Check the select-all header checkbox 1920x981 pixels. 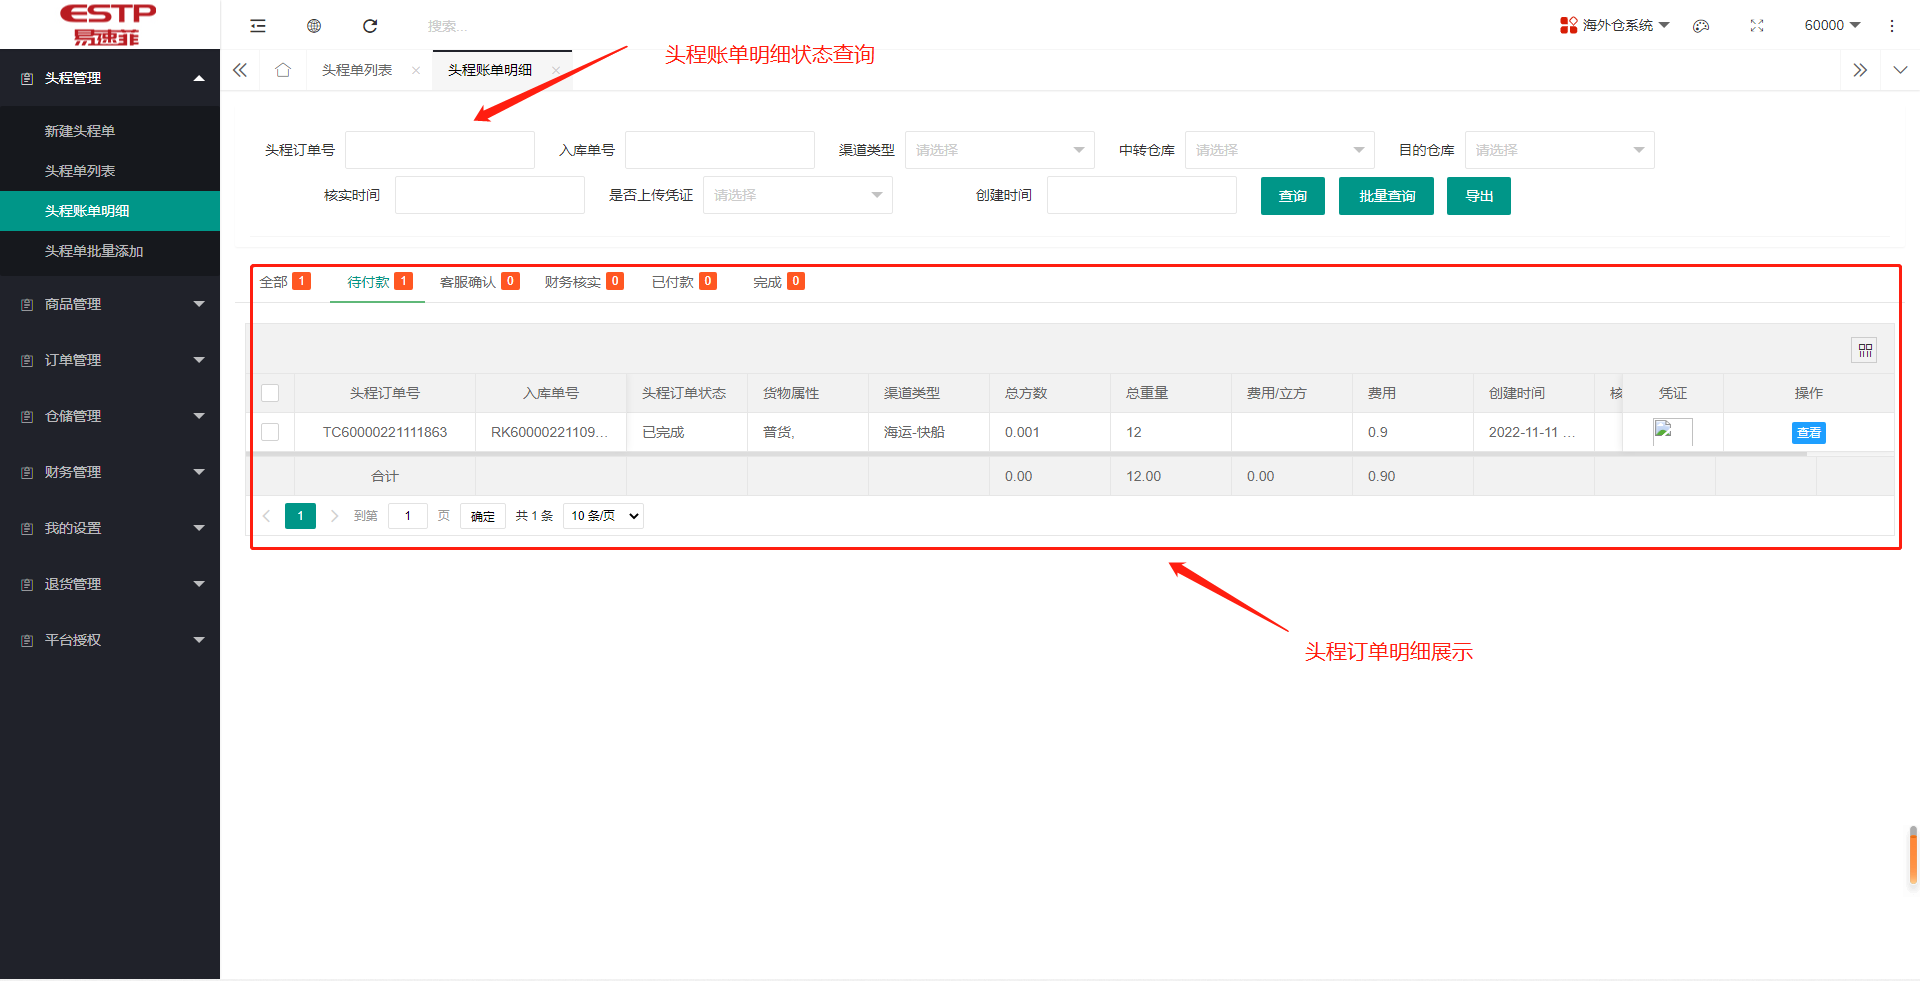click(270, 393)
